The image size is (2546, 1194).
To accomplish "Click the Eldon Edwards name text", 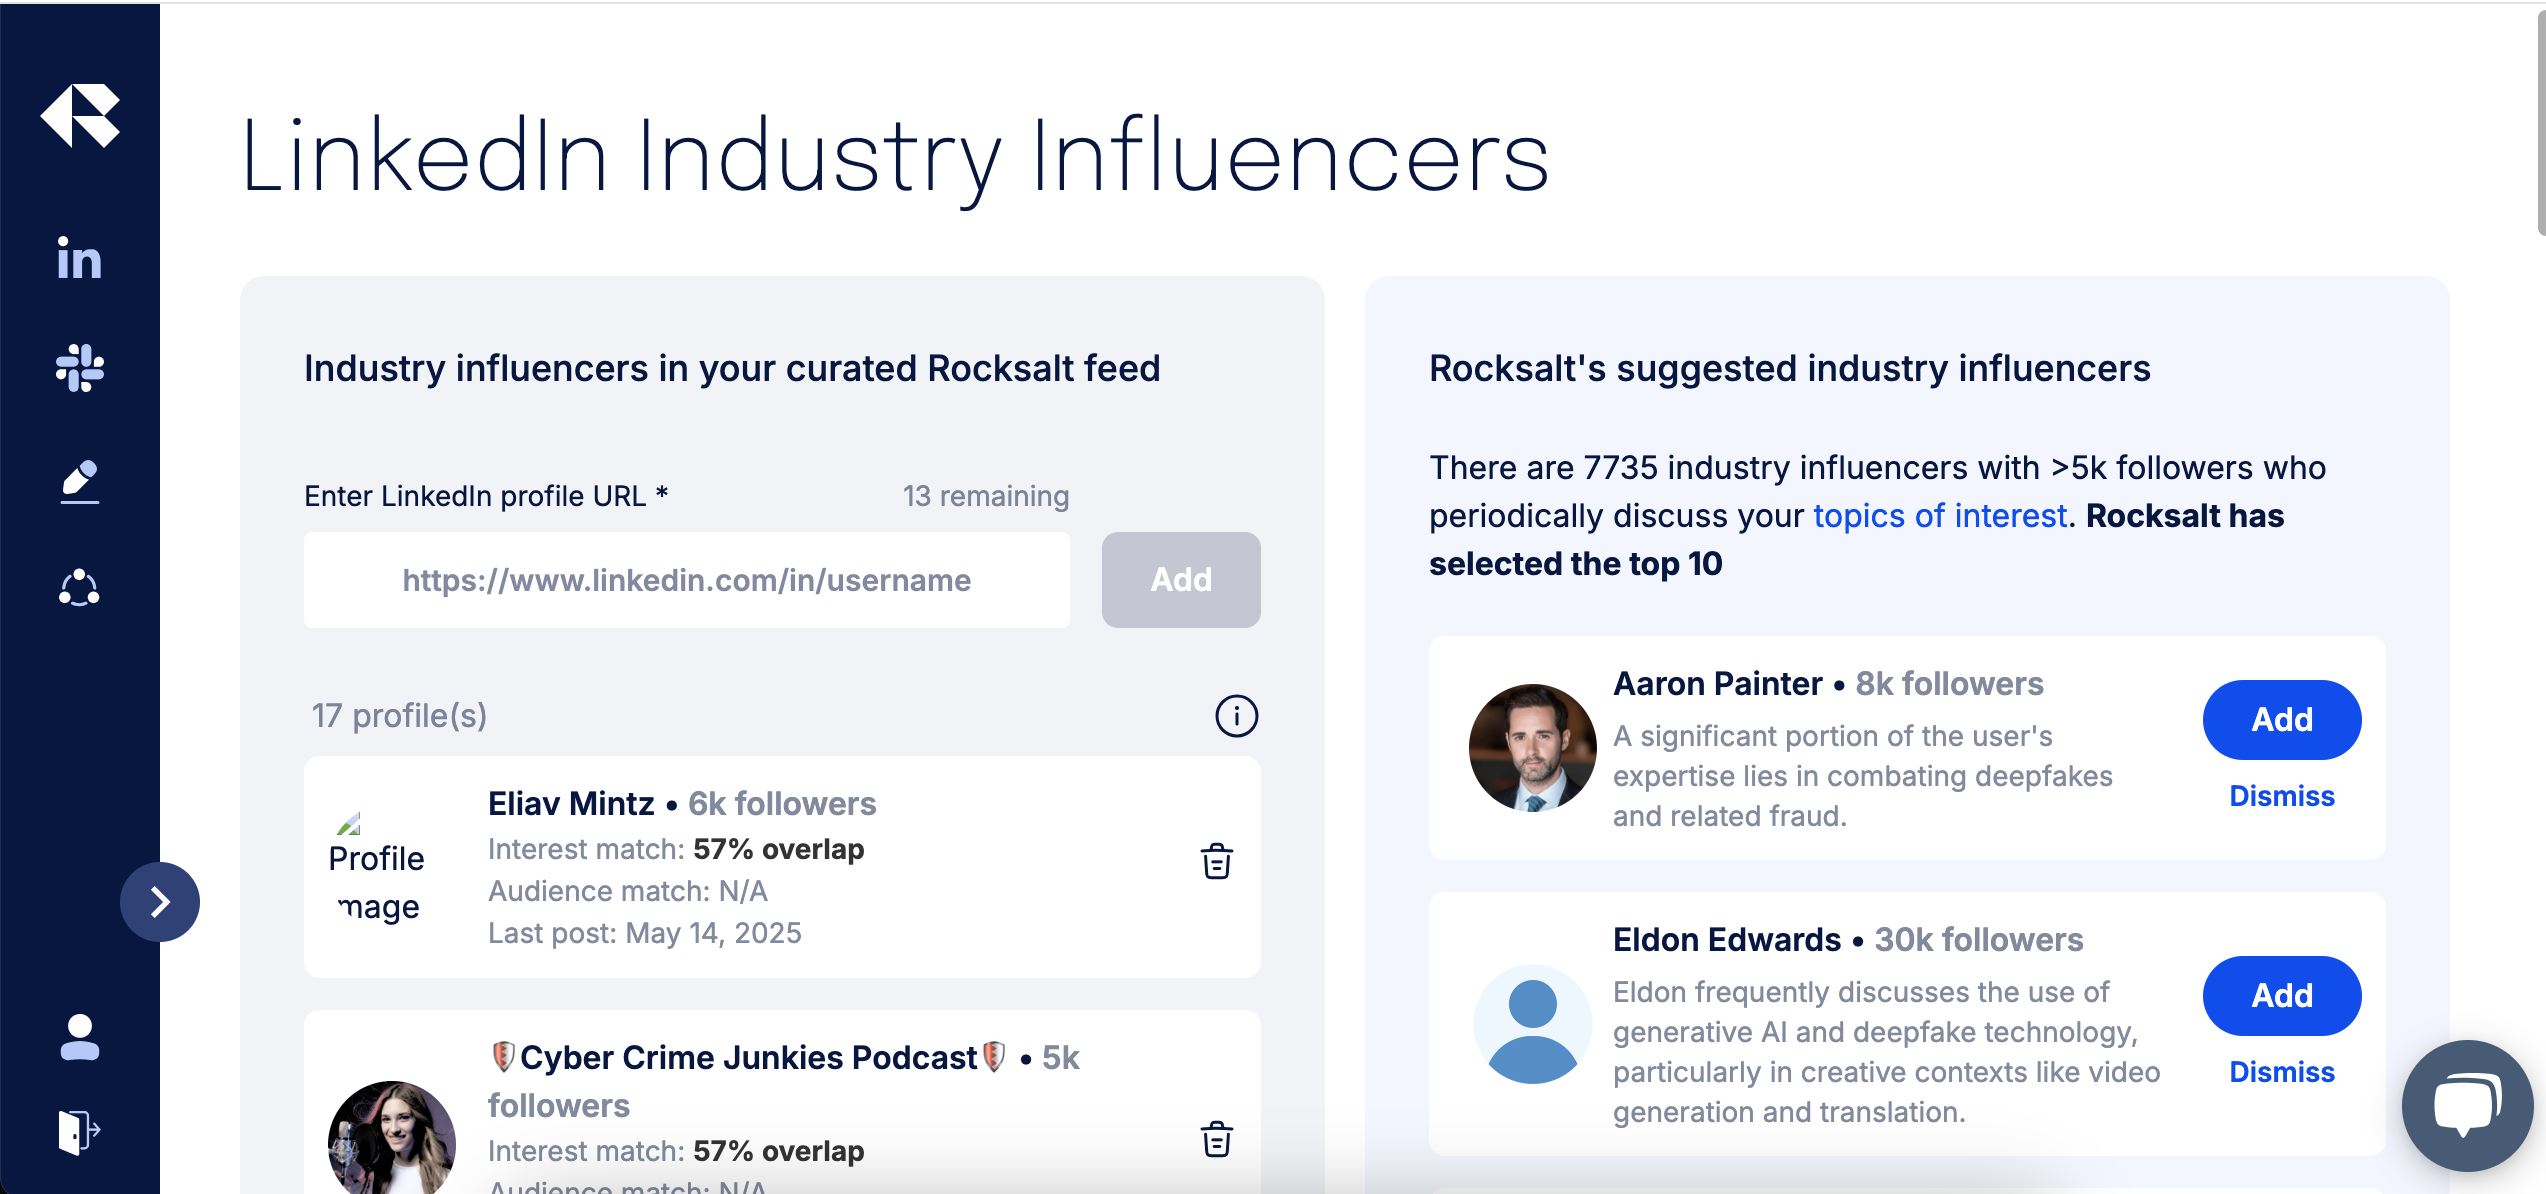I will pyautogui.click(x=1727, y=940).
